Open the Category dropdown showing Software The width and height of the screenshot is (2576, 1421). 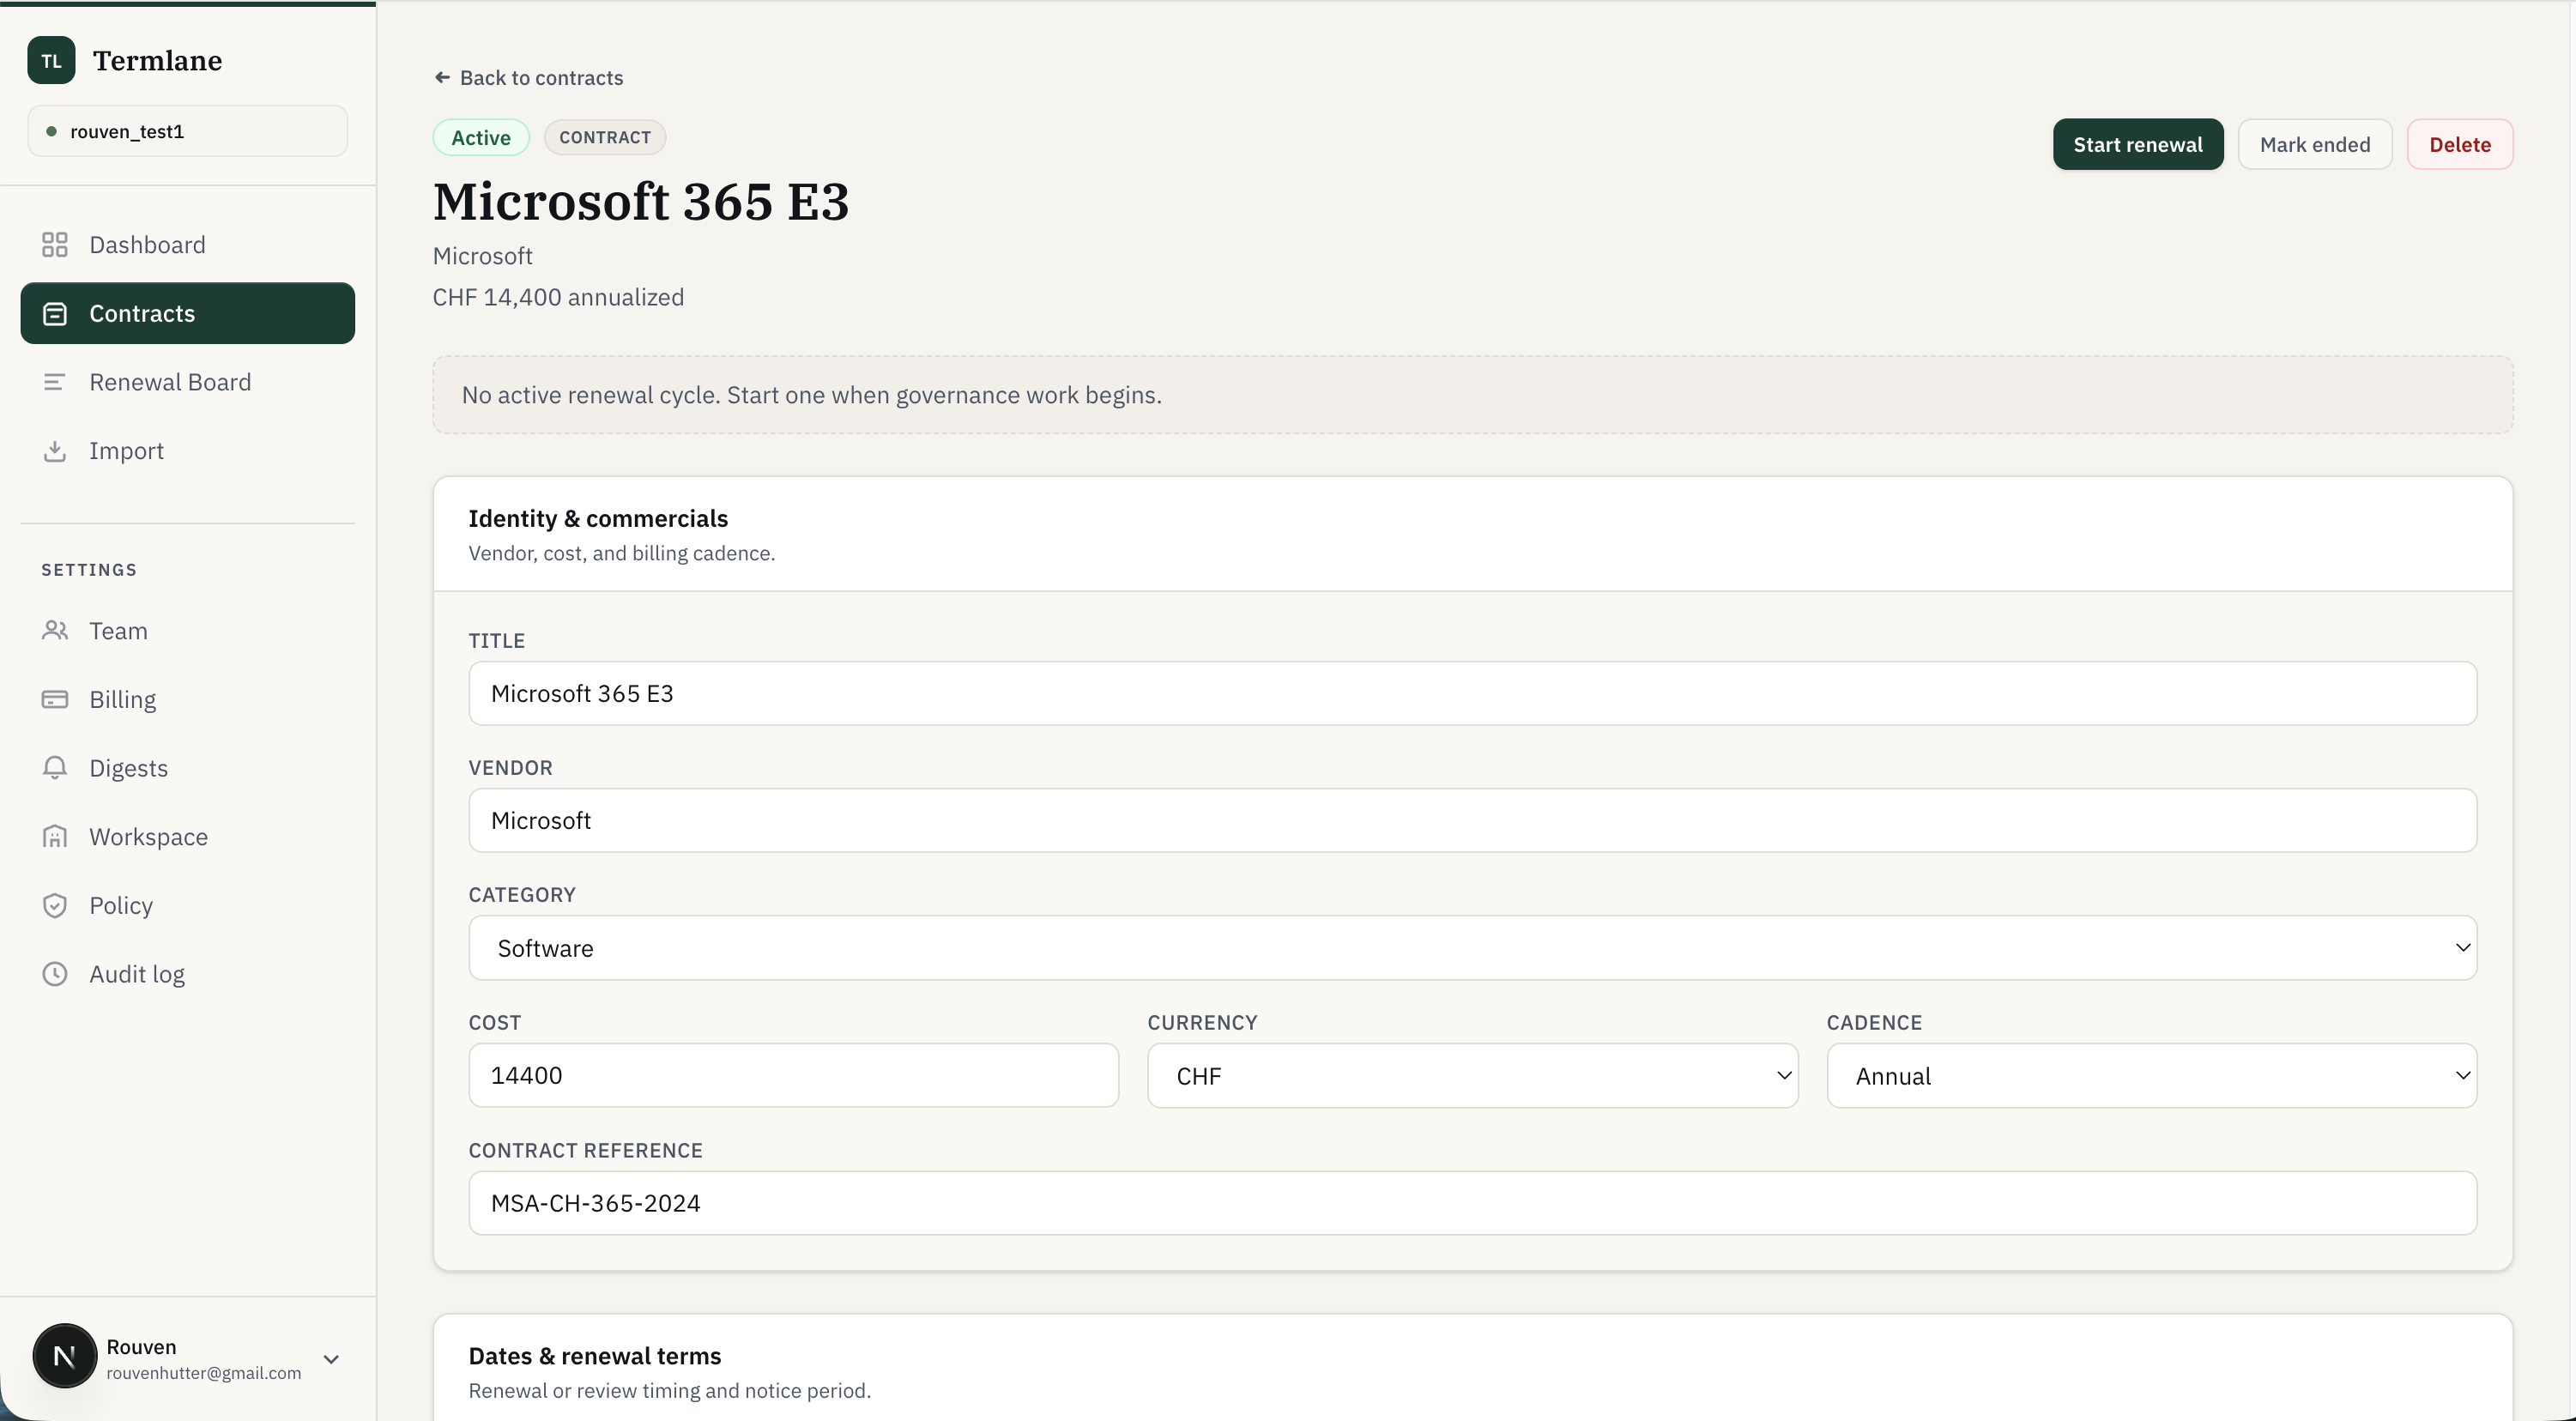(x=1472, y=948)
